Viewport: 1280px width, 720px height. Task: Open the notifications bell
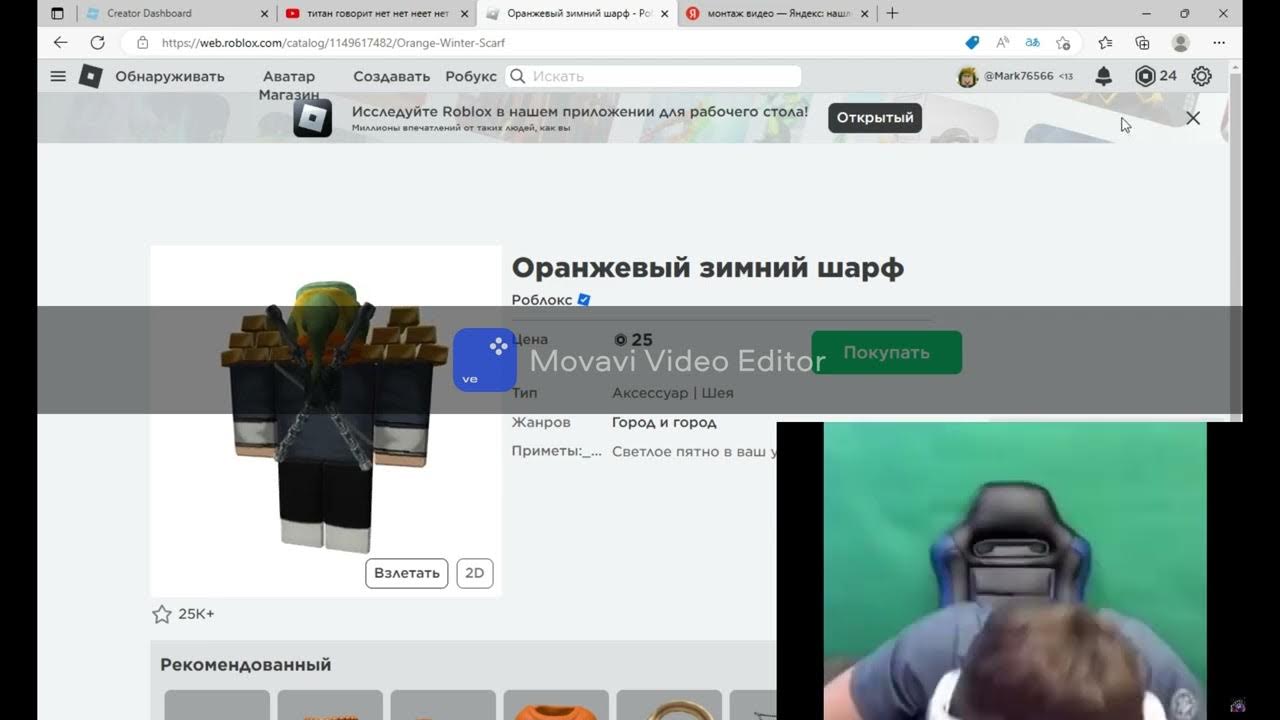pyautogui.click(x=1104, y=76)
